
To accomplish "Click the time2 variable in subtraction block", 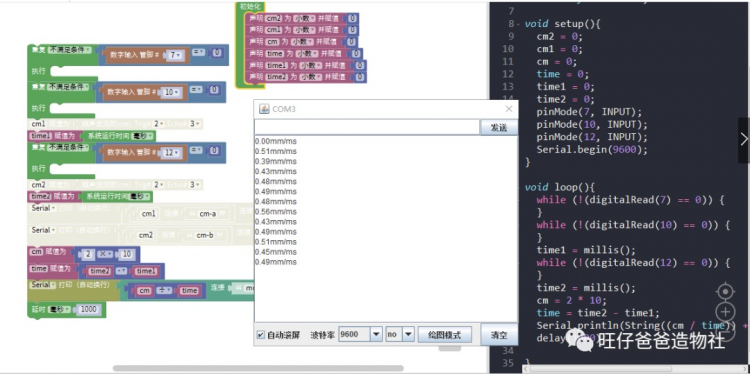I will pos(99,271).
